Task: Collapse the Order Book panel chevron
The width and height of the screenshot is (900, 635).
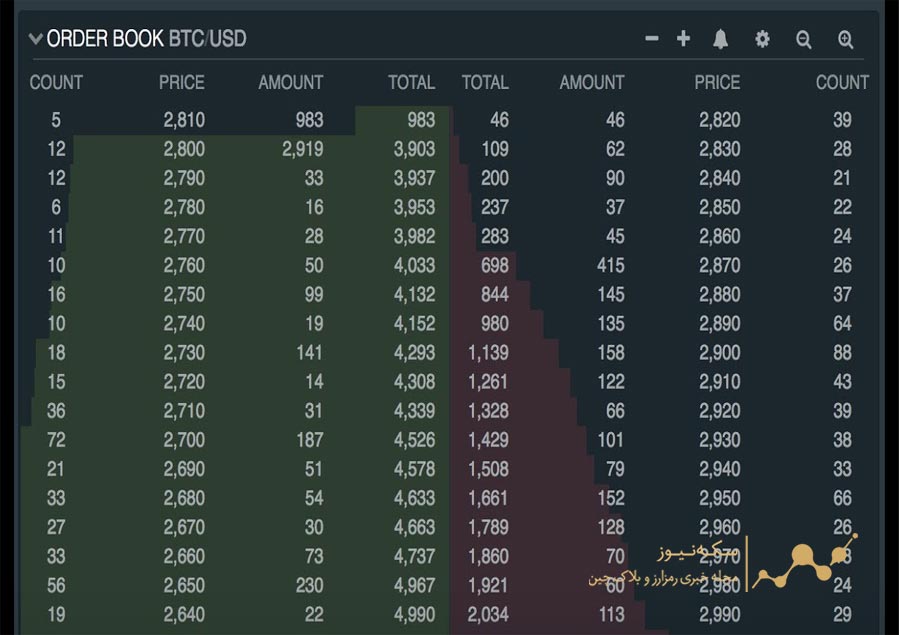Action: pos(36,39)
